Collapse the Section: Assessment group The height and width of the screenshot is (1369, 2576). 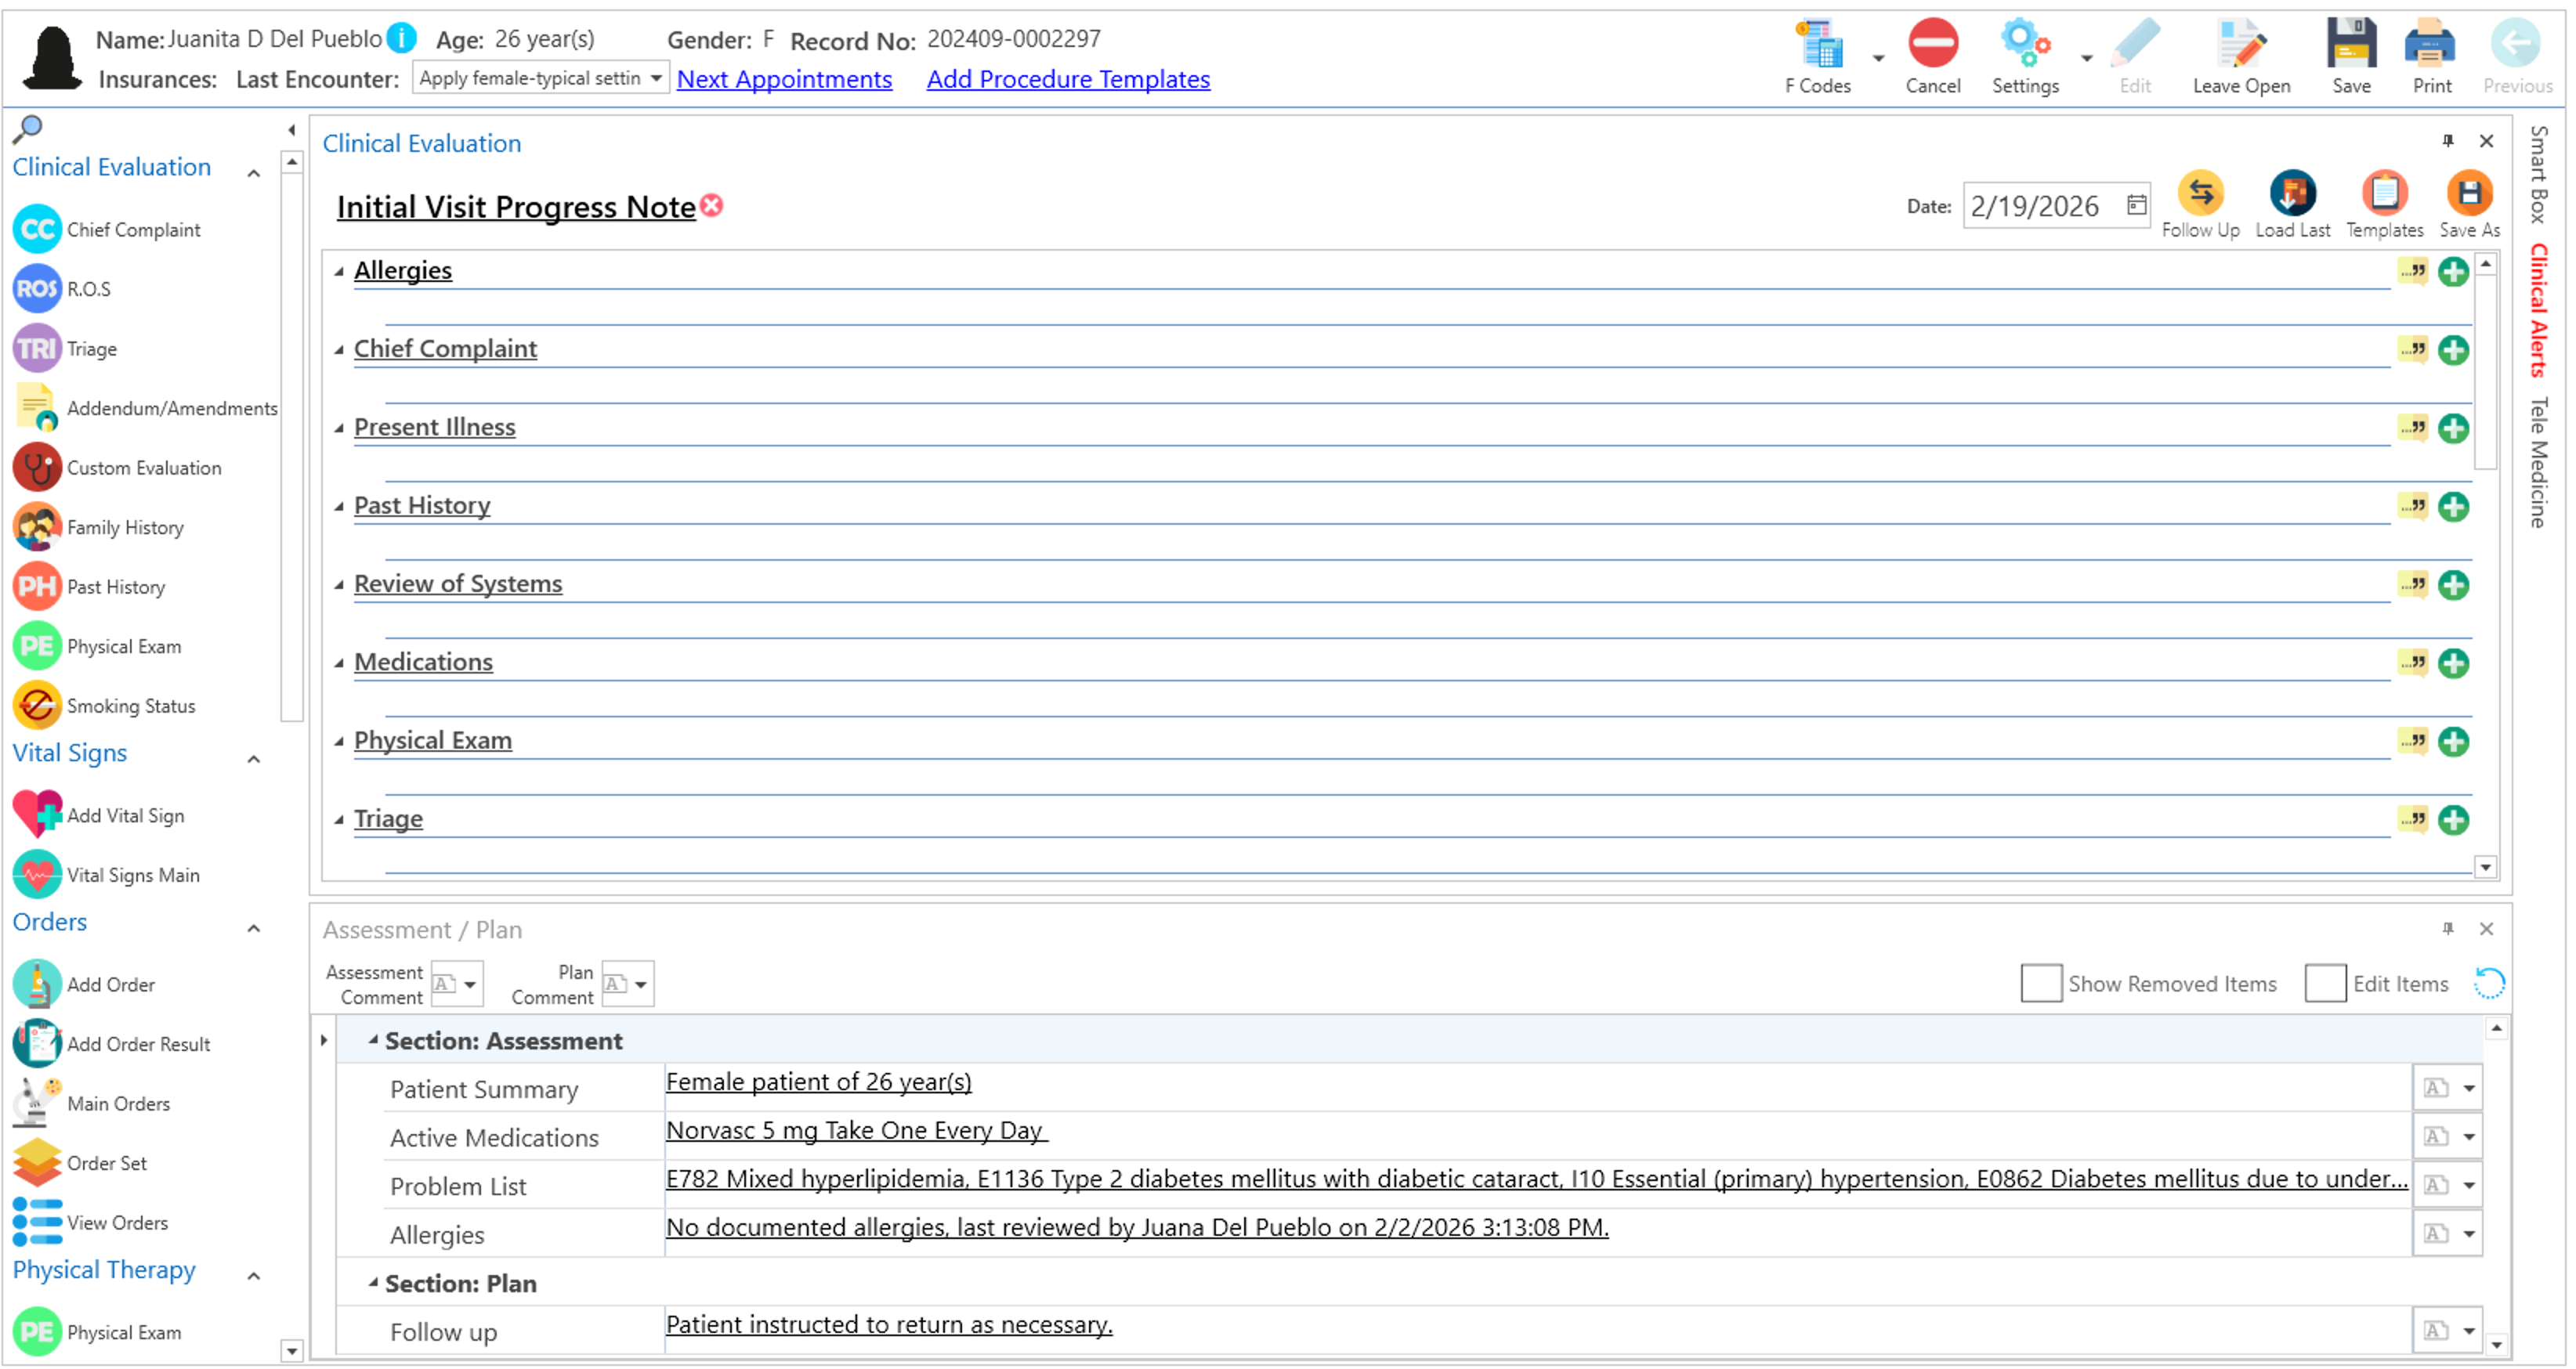(x=373, y=1041)
